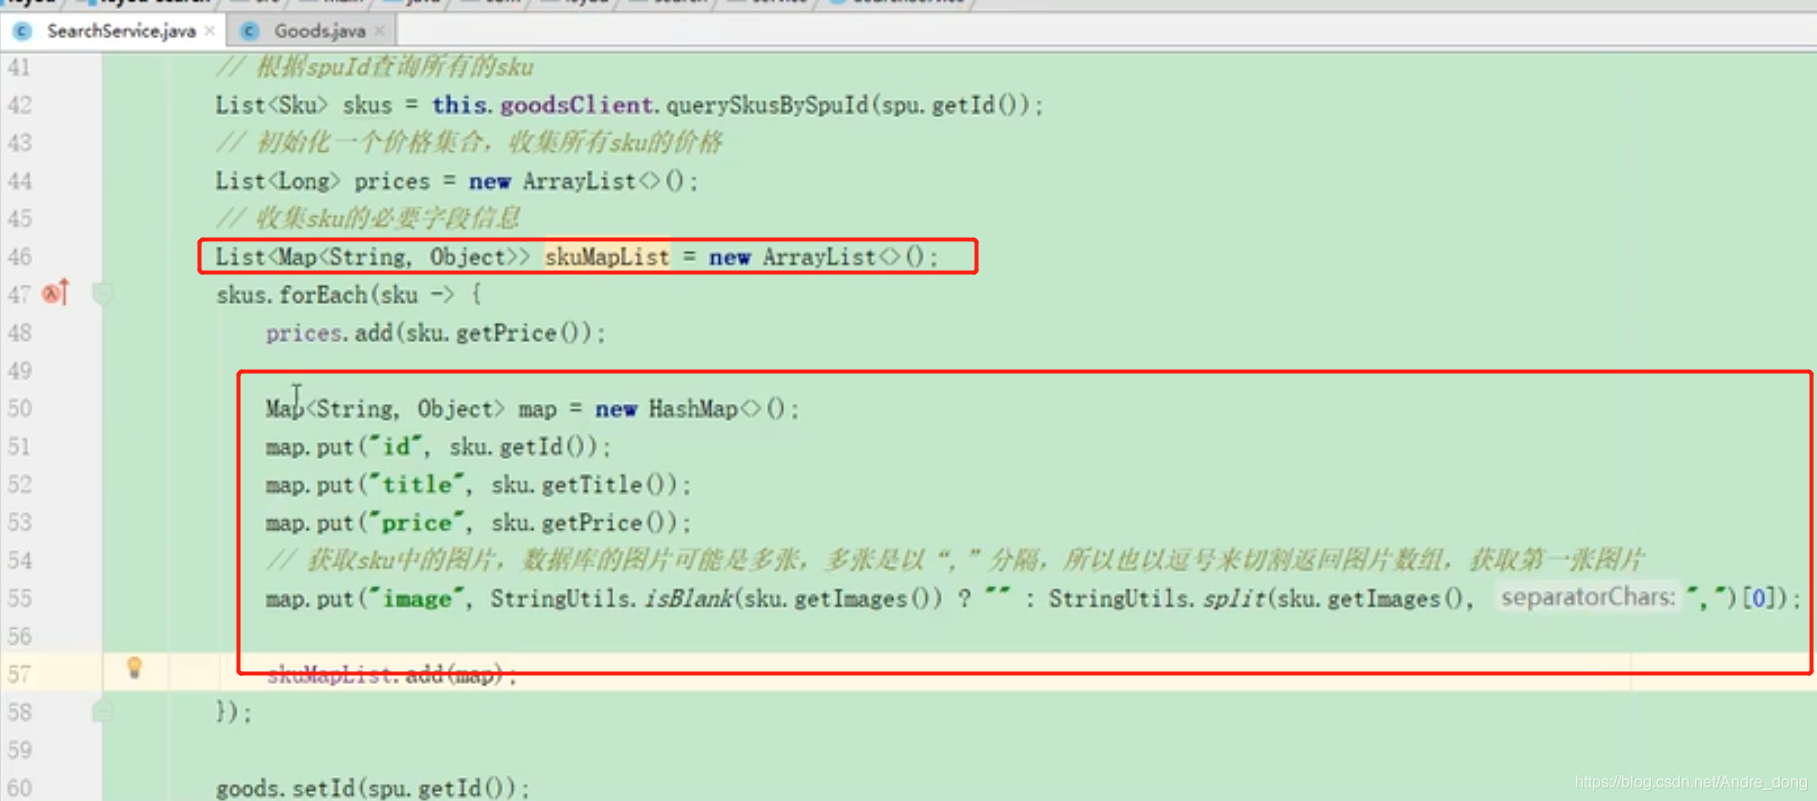This screenshot has height=801, width=1817.
Task: Click goods.setId on line 60
Action: point(284,789)
